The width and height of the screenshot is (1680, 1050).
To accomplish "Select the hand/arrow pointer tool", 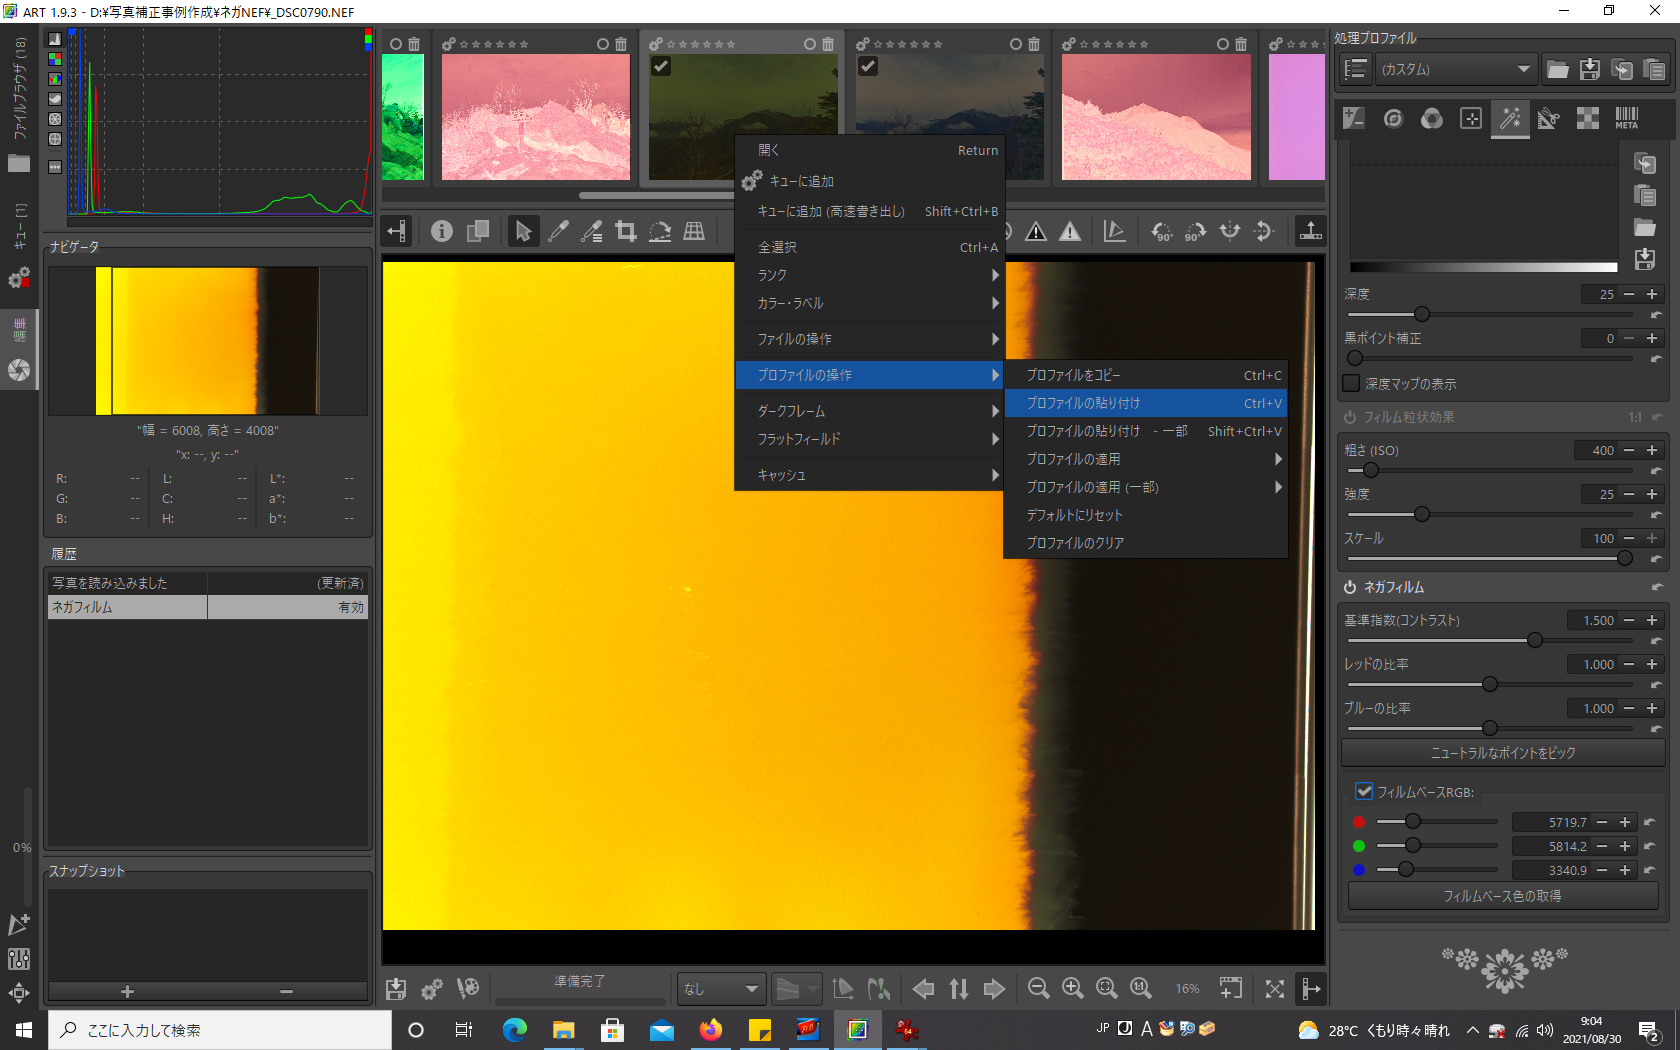I will coord(523,232).
